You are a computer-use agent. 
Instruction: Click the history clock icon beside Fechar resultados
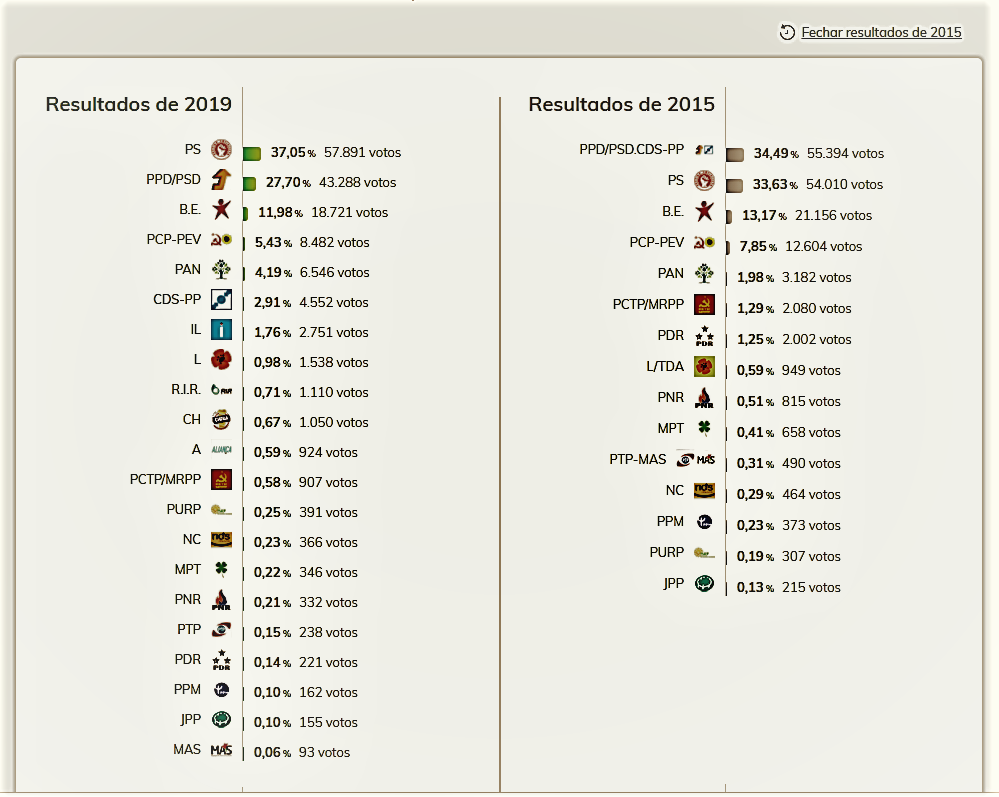pyautogui.click(x=787, y=33)
